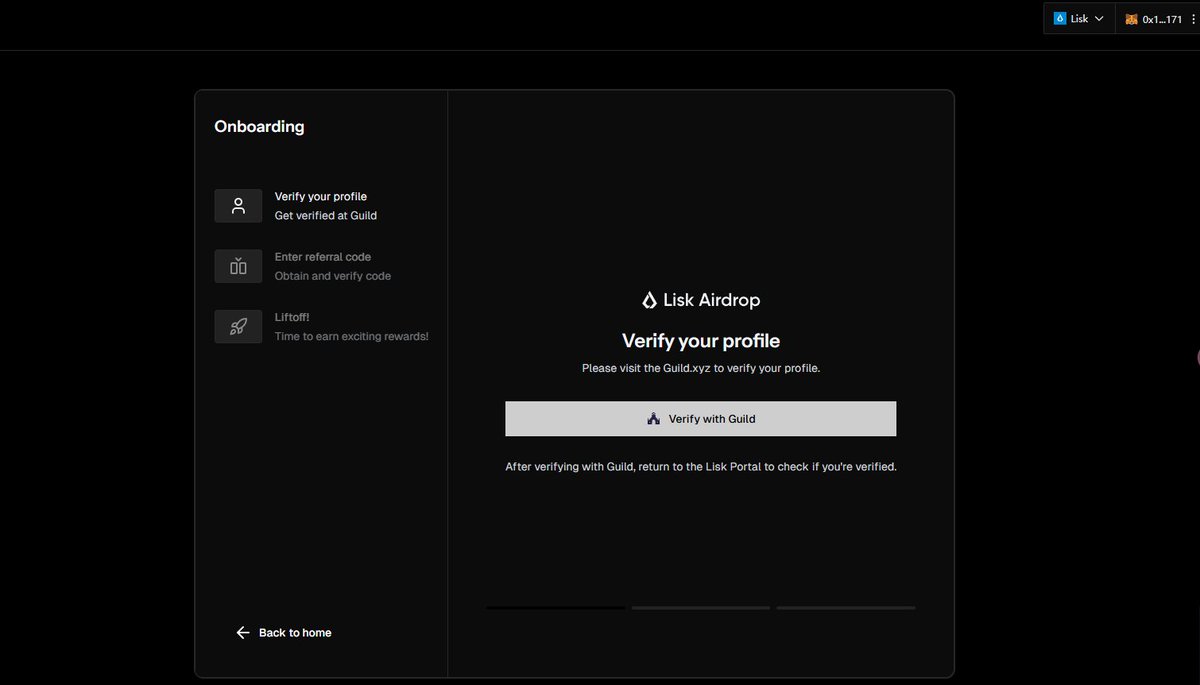
Task: Click the Onboarding heading text
Action: [x=259, y=126]
